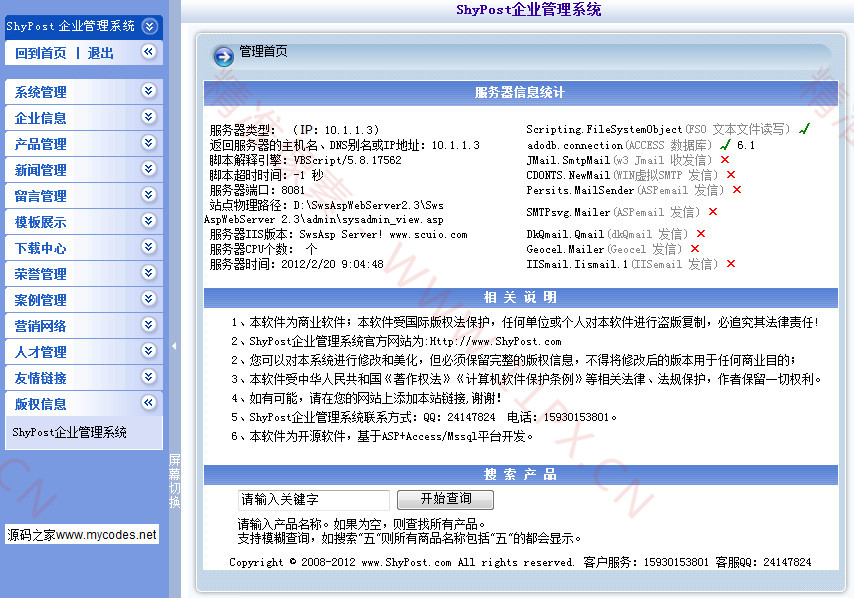Collapse the 回到首页 panel arrow icon
Viewport: 854px width, 598px height.
tap(149, 52)
